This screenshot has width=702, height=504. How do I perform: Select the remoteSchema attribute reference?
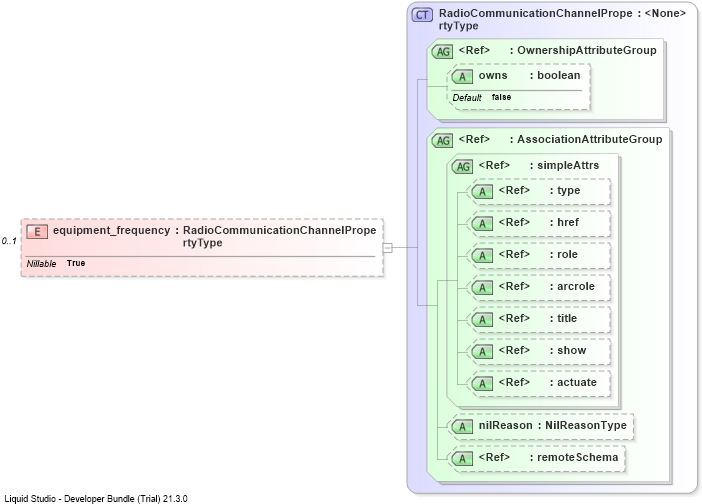tap(578, 457)
